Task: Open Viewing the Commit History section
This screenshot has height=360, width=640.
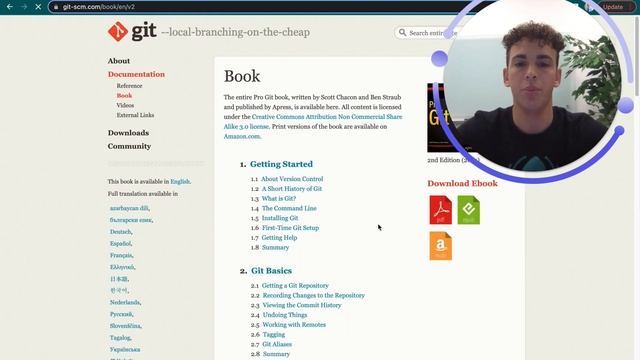Action: pyautogui.click(x=302, y=305)
